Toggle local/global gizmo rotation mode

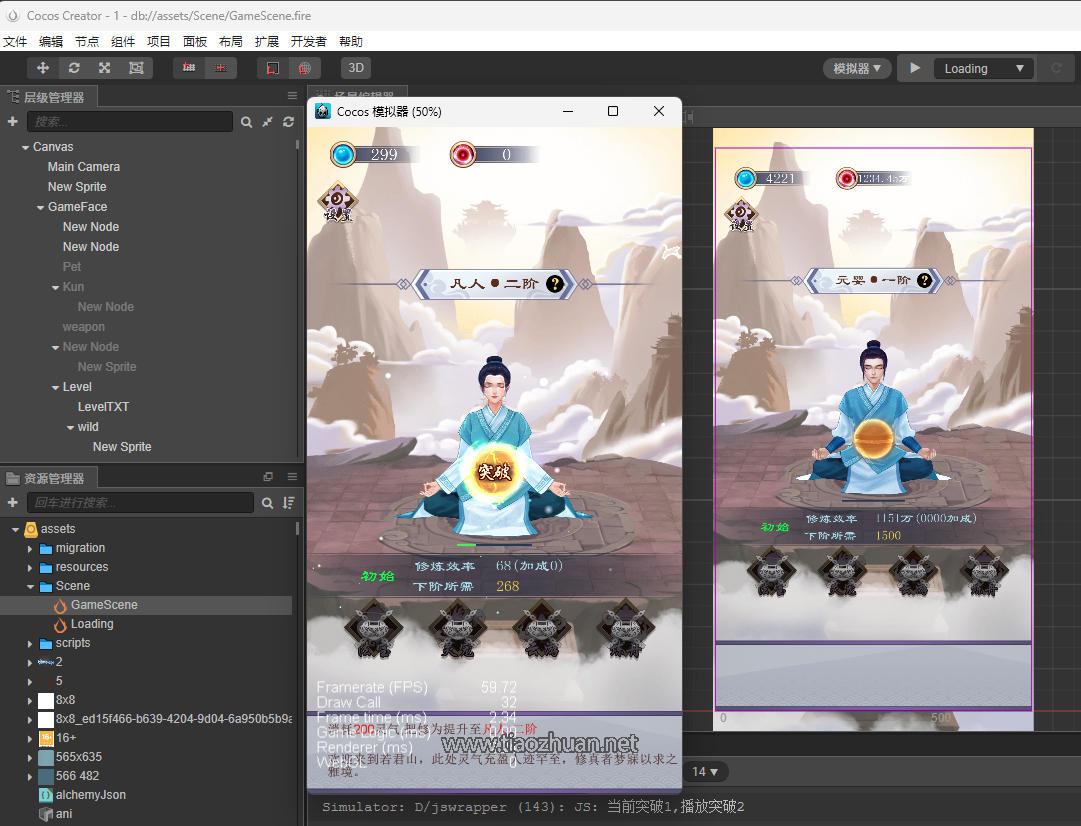(221, 68)
